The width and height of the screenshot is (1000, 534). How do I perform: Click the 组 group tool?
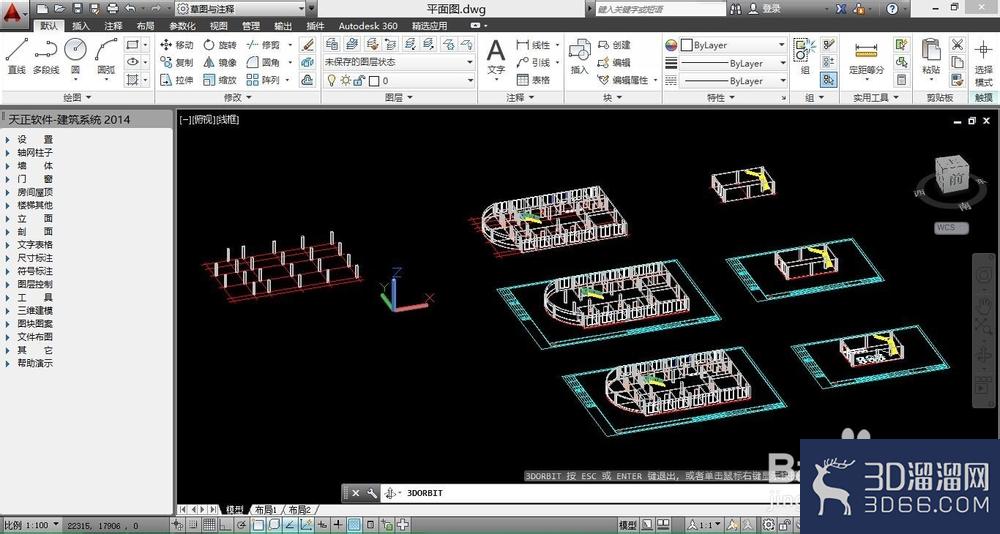804,56
